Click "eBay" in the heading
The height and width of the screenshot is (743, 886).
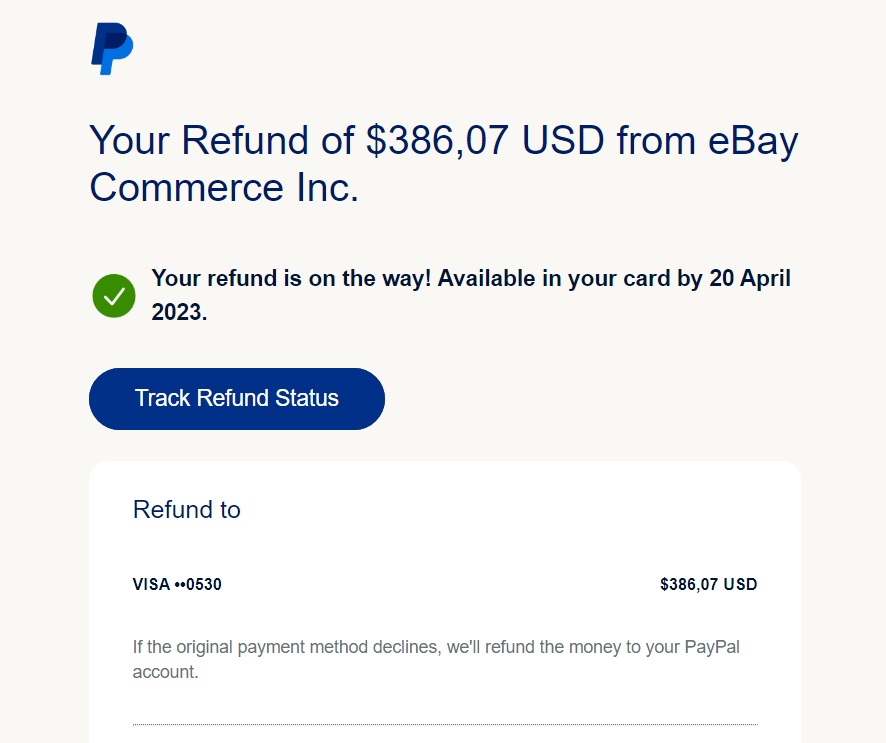(739, 141)
